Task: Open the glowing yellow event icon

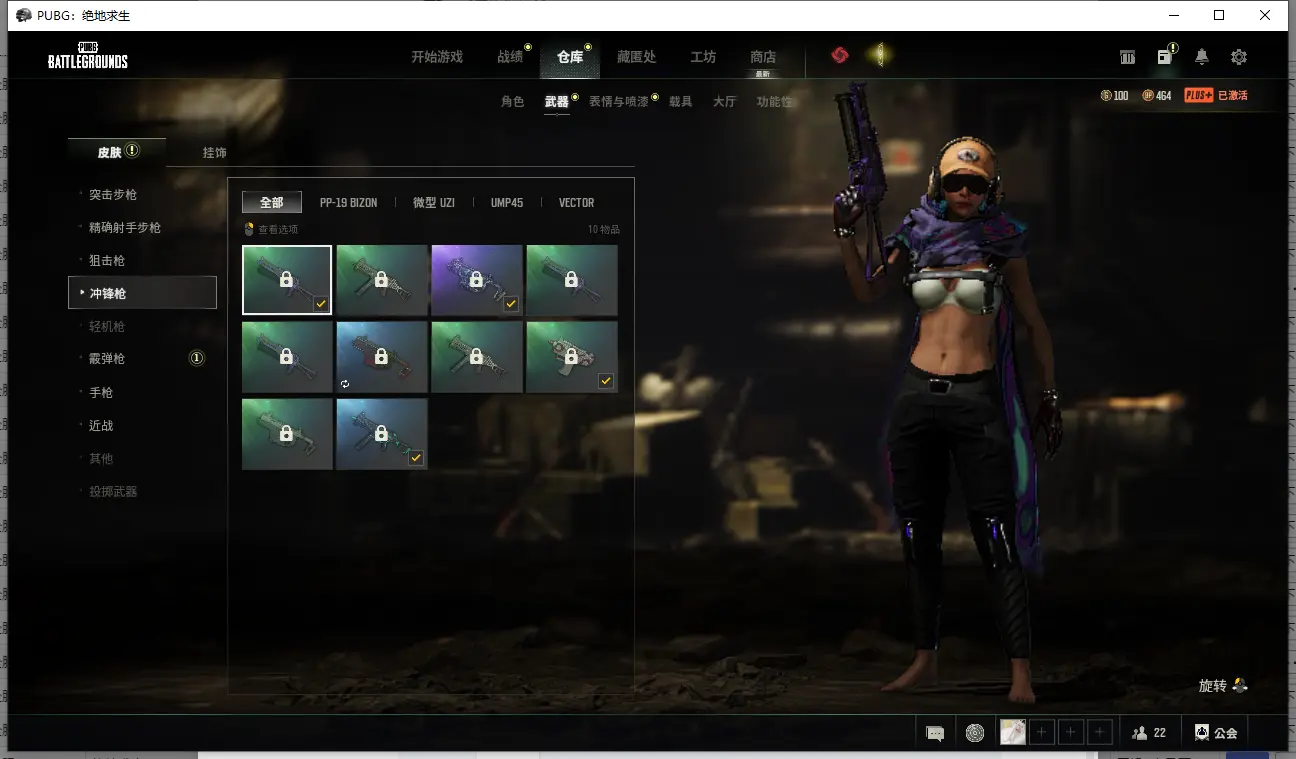Action: point(880,55)
